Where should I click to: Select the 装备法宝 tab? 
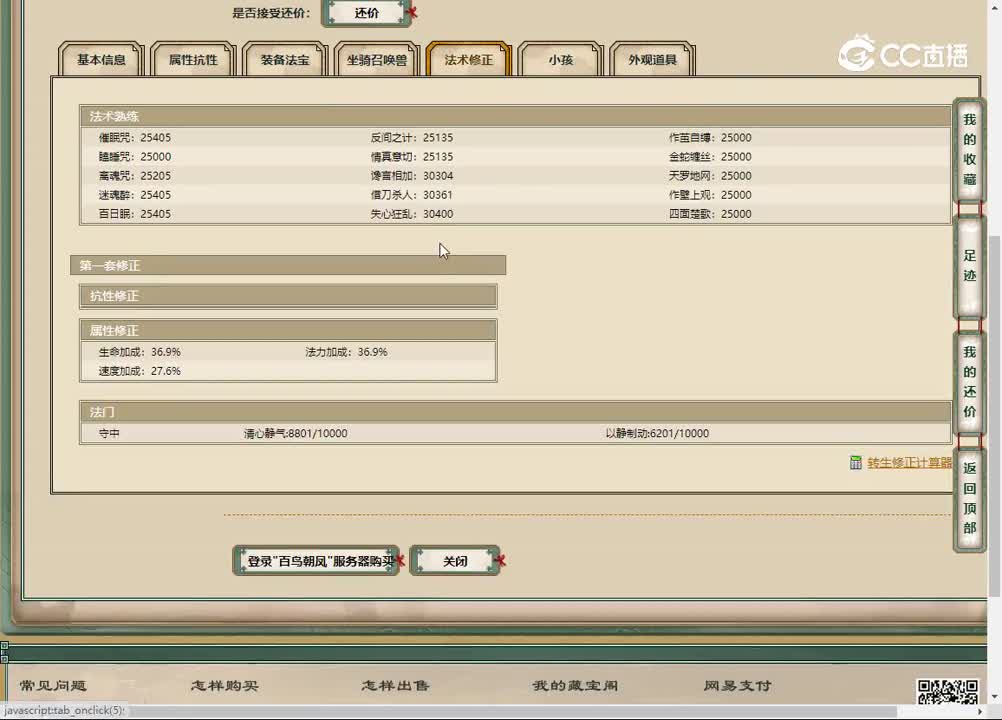pos(285,60)
